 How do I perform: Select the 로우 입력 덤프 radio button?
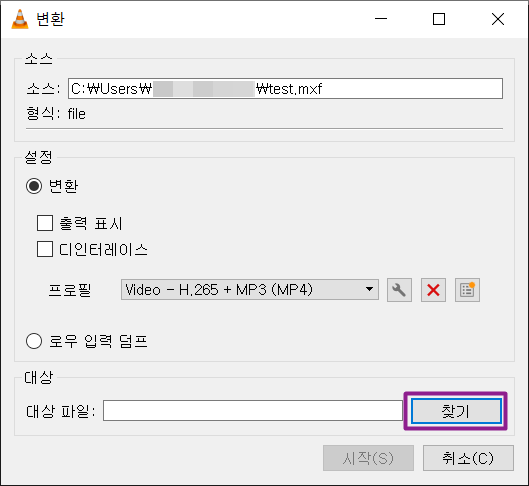click(34, 341)
